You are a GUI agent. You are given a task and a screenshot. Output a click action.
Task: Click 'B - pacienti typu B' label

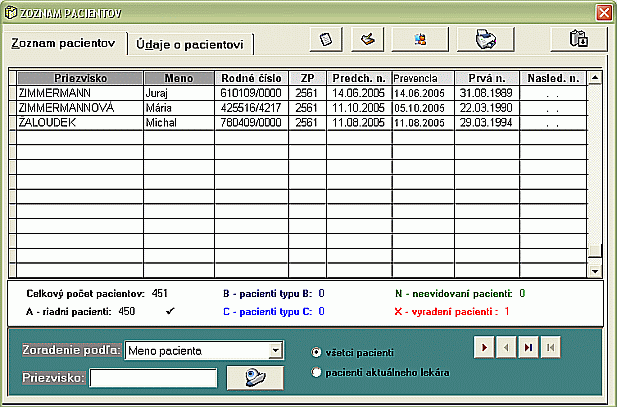(x=268, y=294)
